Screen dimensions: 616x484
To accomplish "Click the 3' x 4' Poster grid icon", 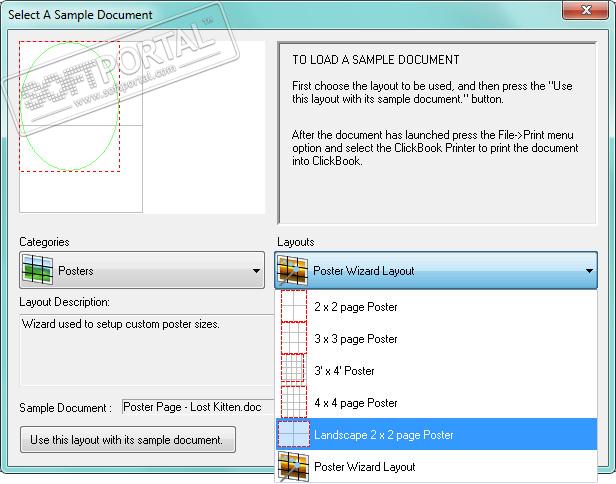I will click(293, 370).
